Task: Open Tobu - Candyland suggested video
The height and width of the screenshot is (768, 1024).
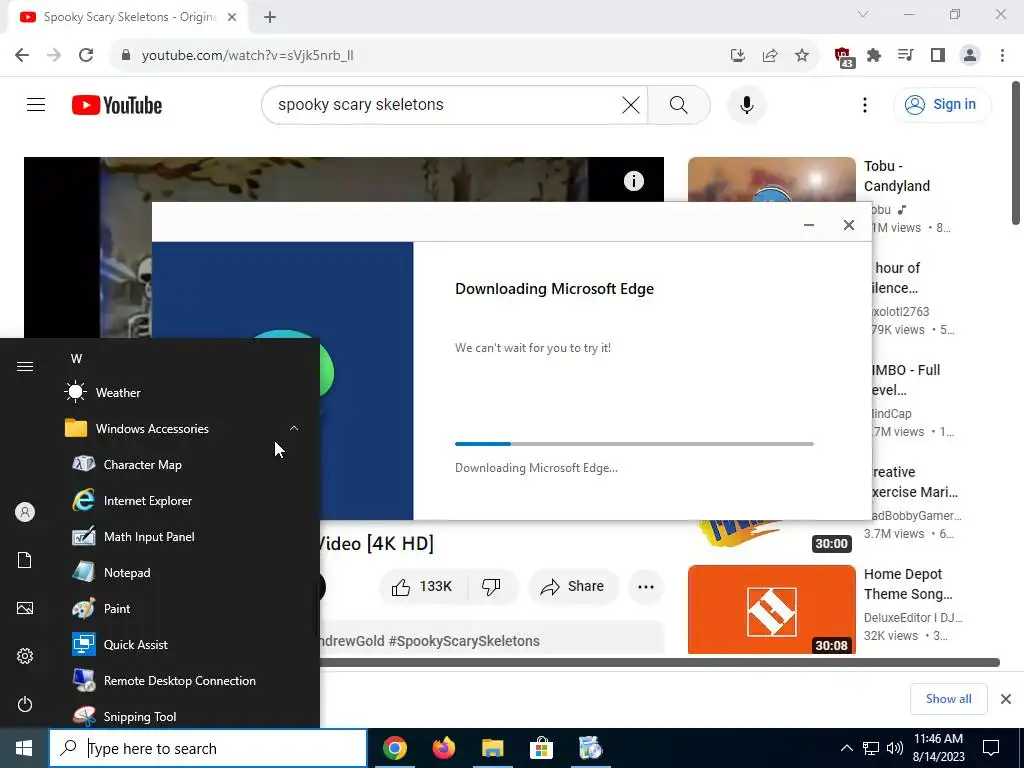Action: [x=897, y=176]
